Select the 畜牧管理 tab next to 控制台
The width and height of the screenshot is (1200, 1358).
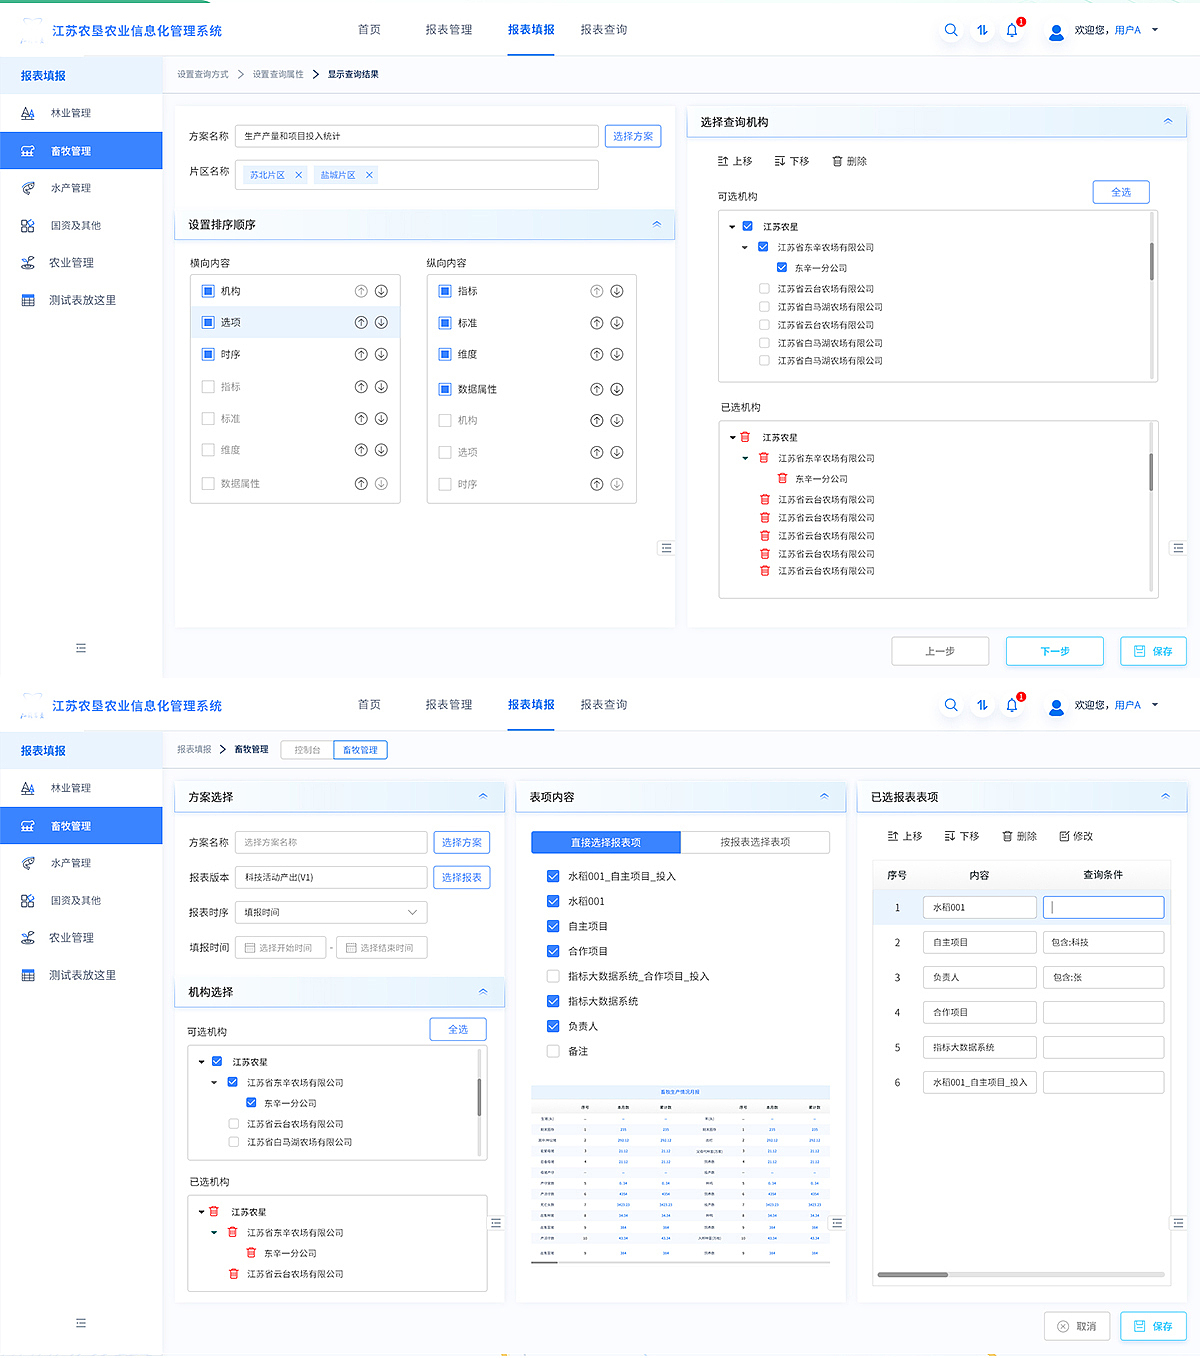(360, 750)
